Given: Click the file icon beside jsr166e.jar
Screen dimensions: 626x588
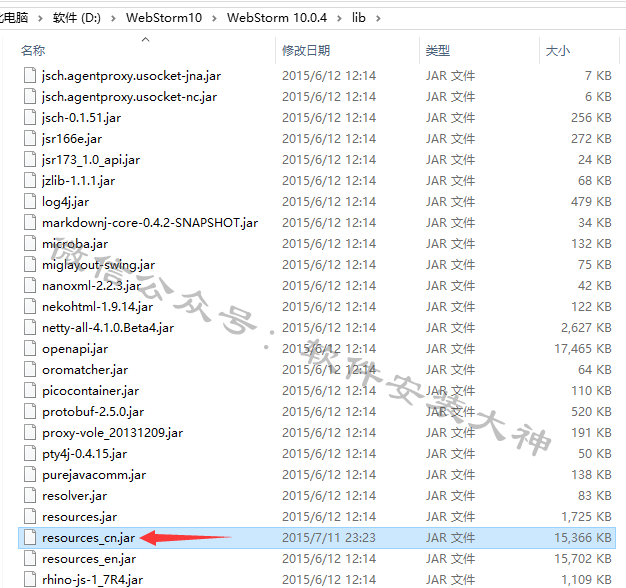Looking at the screenshot, I should (30, 139).
